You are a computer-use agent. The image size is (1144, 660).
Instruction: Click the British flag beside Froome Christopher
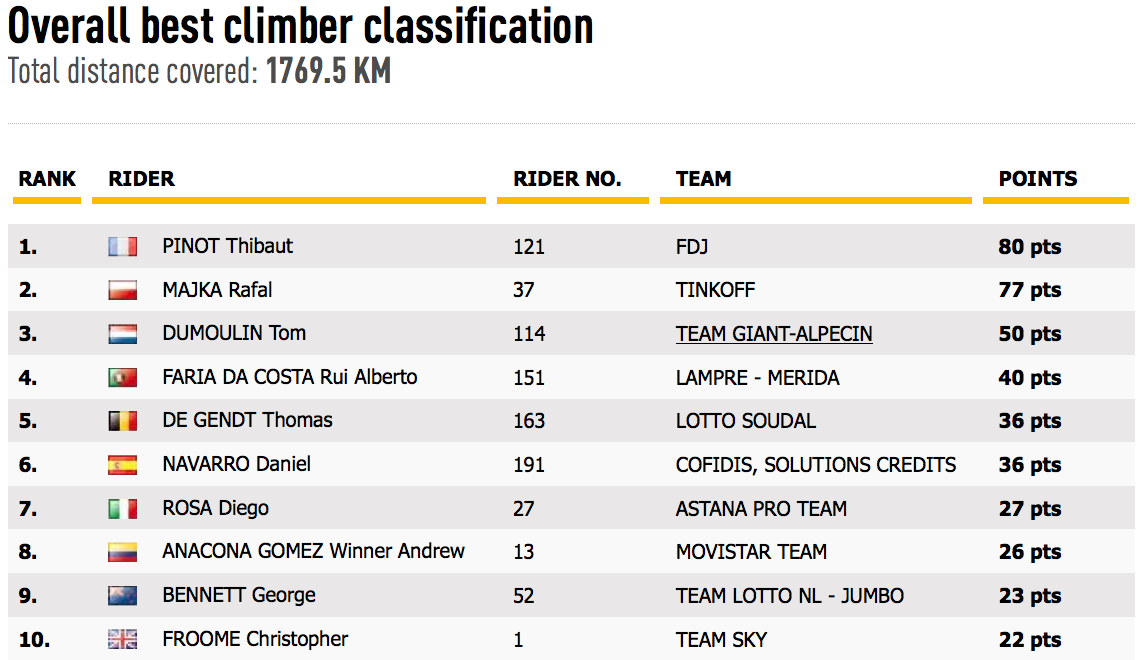click(x=123, y=640)
